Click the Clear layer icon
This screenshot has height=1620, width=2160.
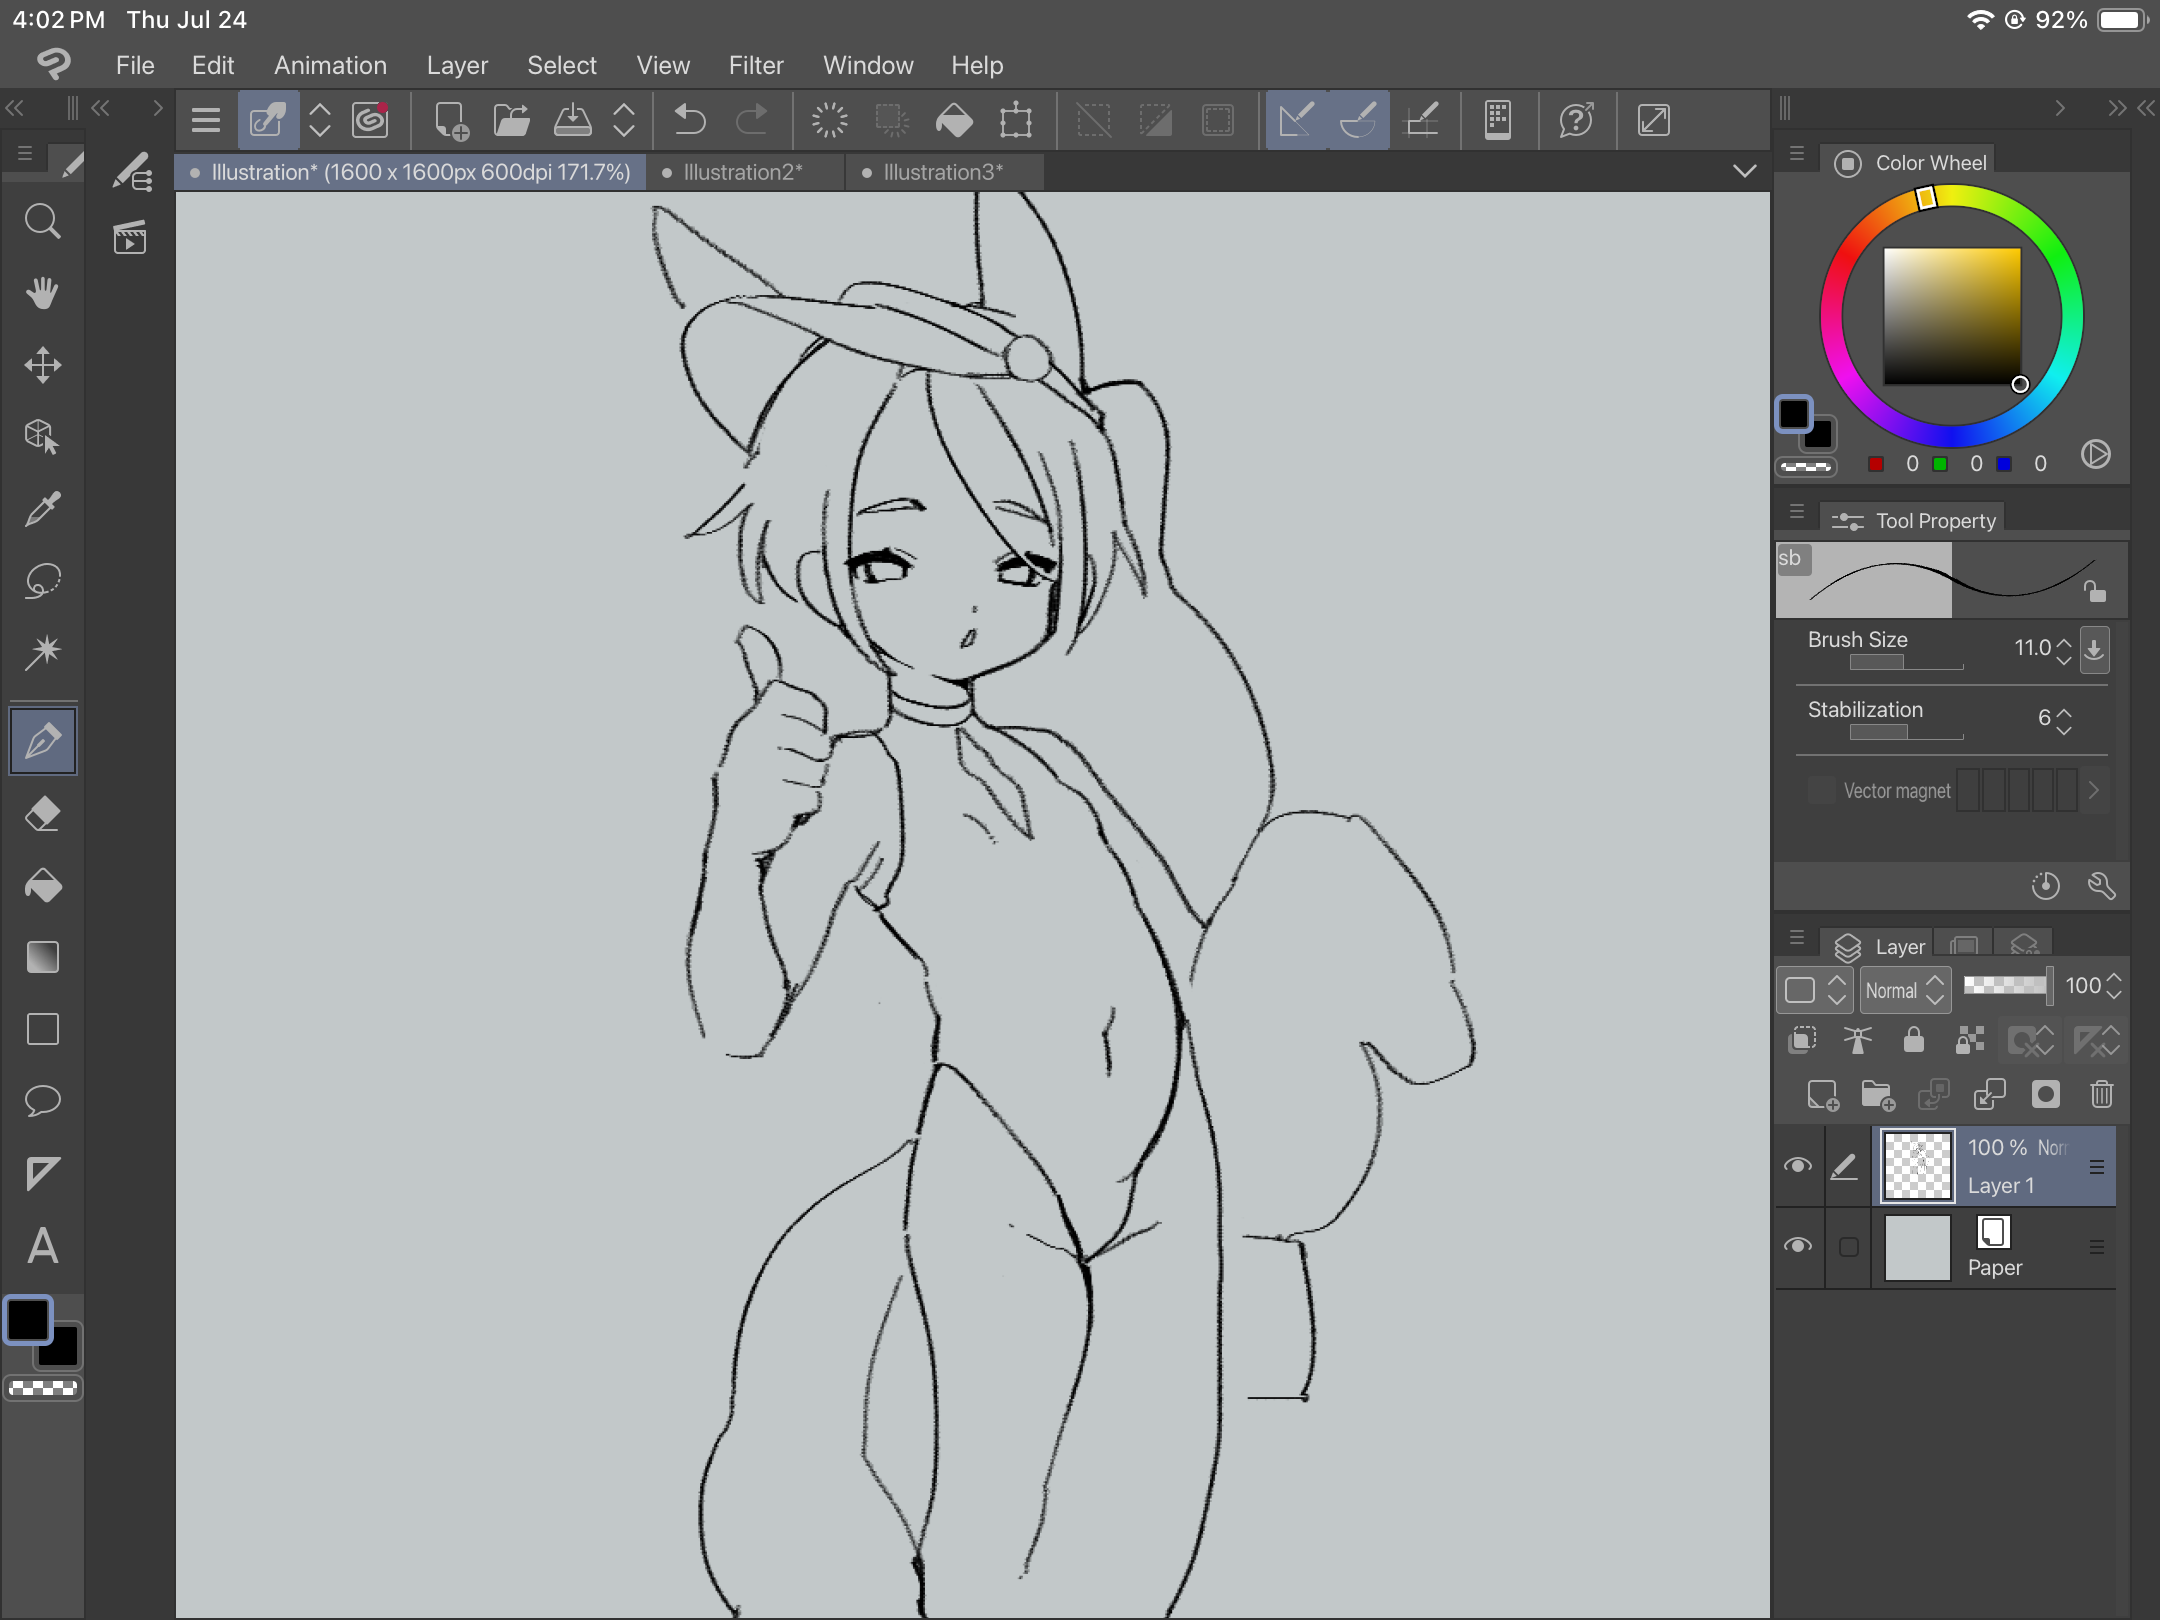829,120
